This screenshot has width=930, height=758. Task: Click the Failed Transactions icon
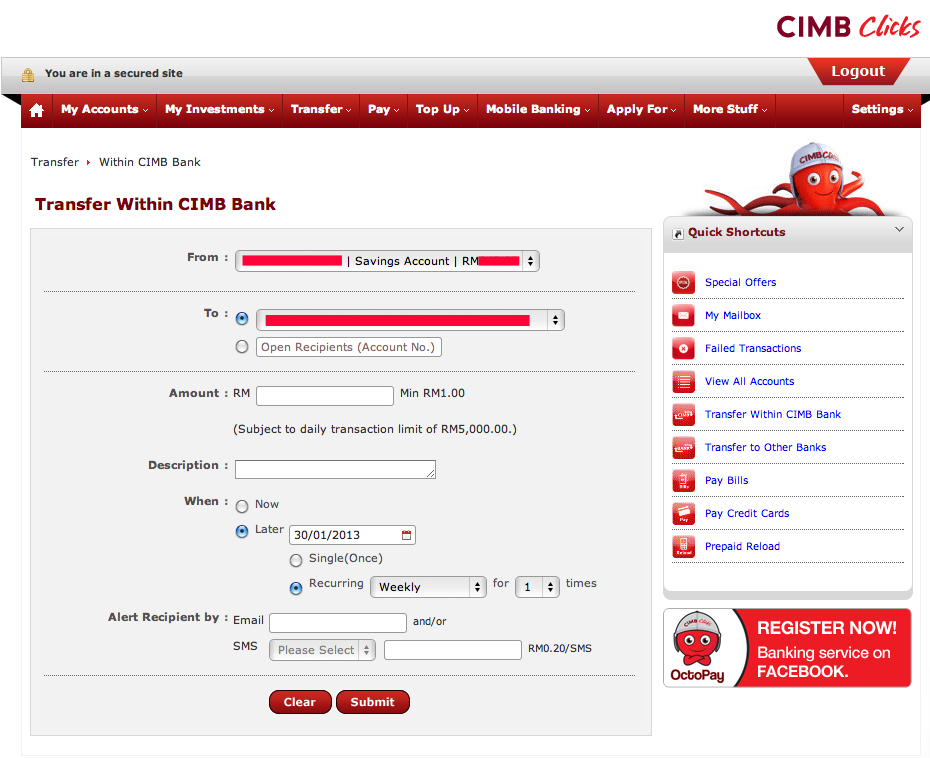(x=683, y=349)
